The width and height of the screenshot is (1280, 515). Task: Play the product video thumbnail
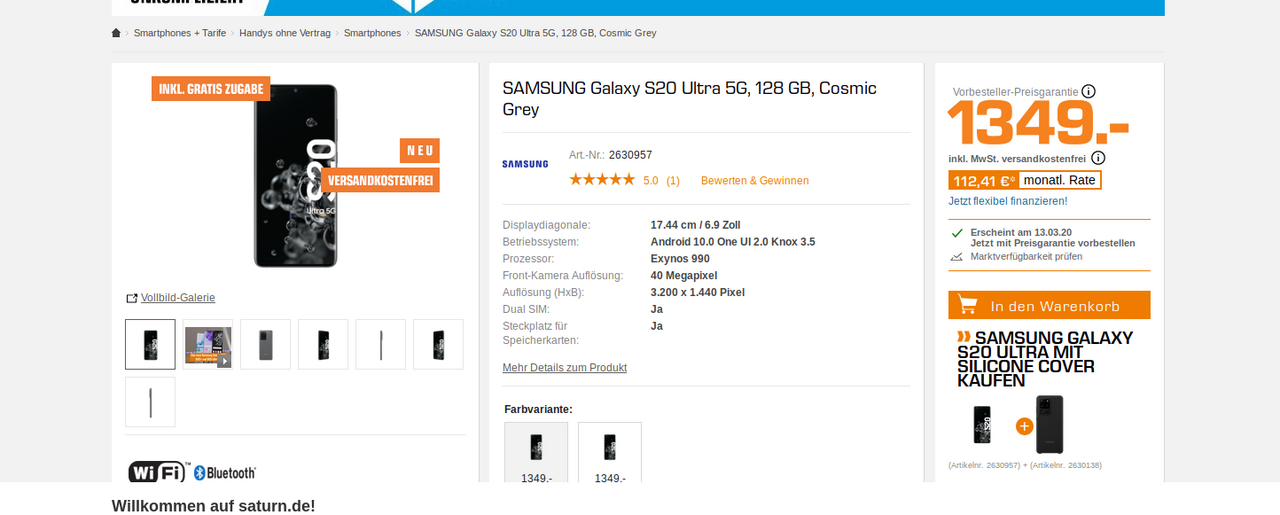pos(208,344)
